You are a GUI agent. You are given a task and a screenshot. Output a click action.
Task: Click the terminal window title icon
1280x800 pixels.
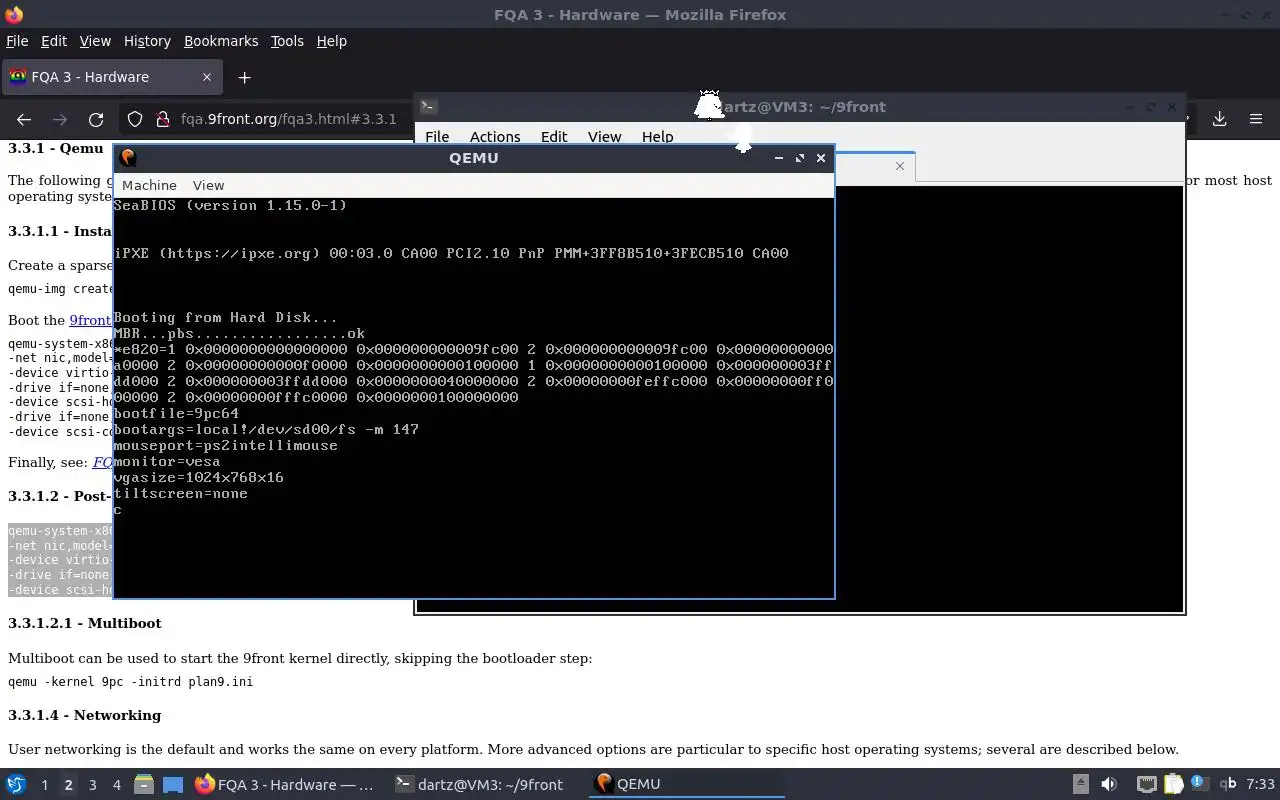(427, 106)
